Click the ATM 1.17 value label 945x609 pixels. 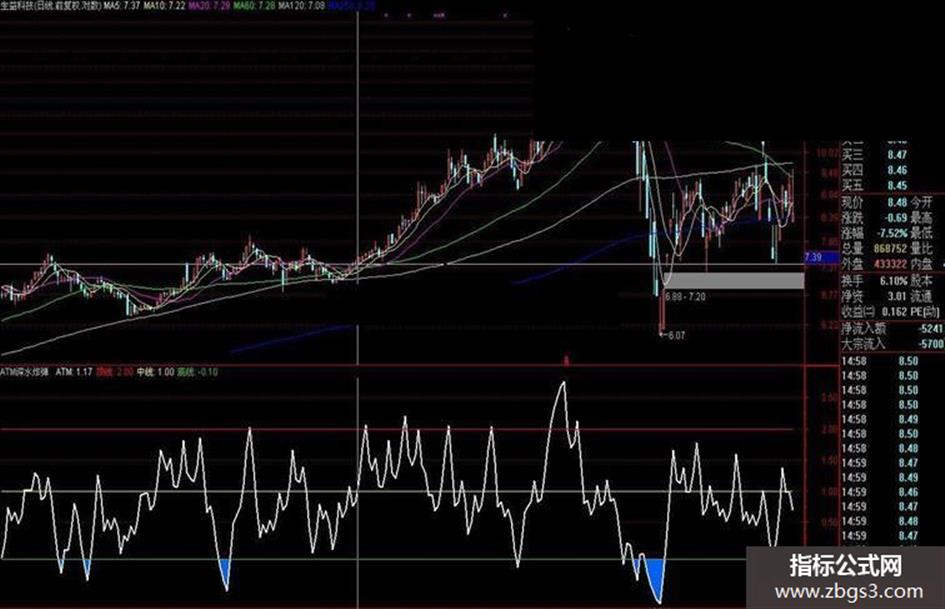point(74,372)
